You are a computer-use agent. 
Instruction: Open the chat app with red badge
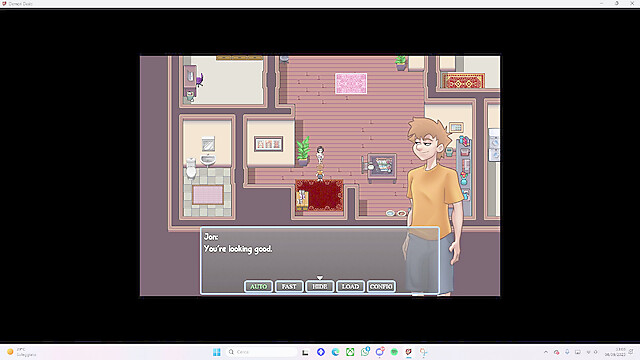point(380,351)
